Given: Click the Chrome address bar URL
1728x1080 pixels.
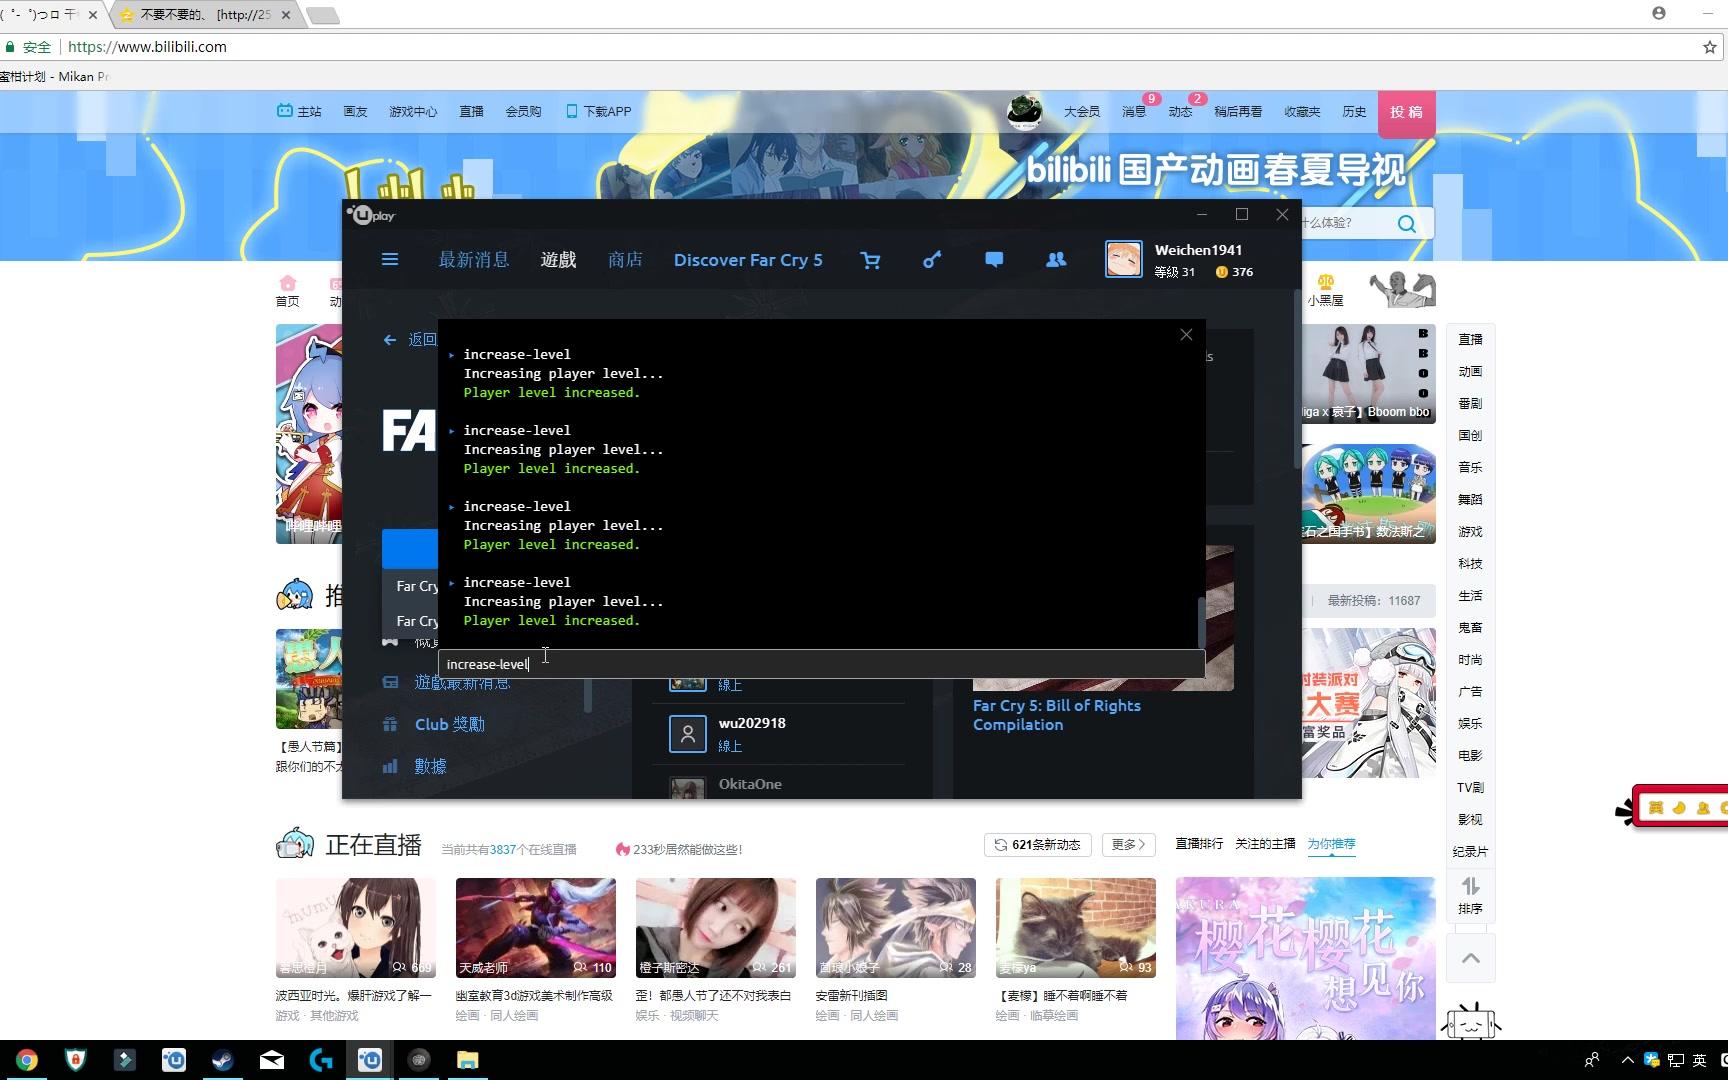Looking at the screenshot, I should click(x=147, y=47).
